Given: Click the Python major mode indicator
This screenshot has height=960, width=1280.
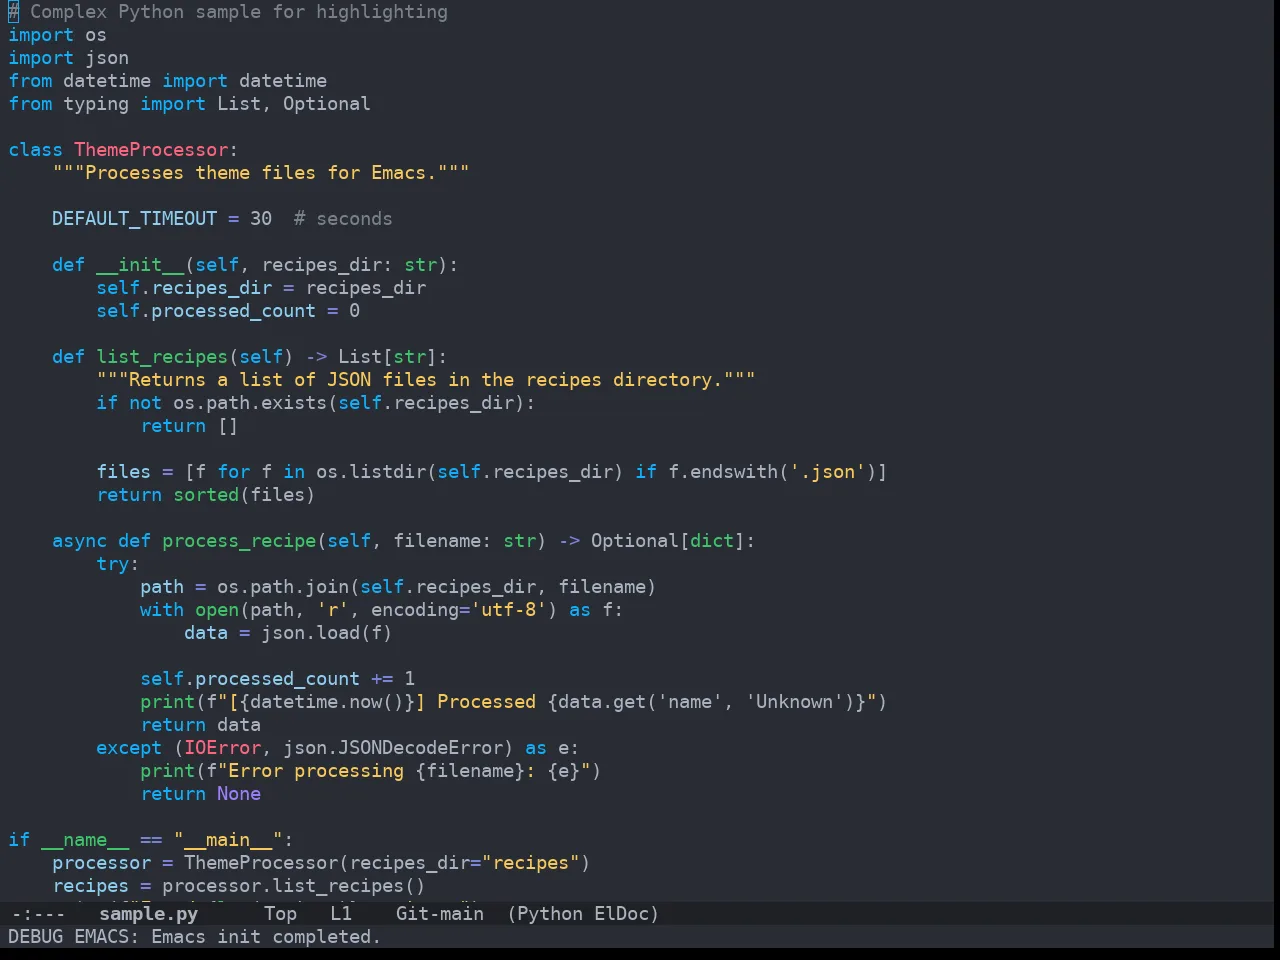Looking at the screenshot, I should [549, 913].
